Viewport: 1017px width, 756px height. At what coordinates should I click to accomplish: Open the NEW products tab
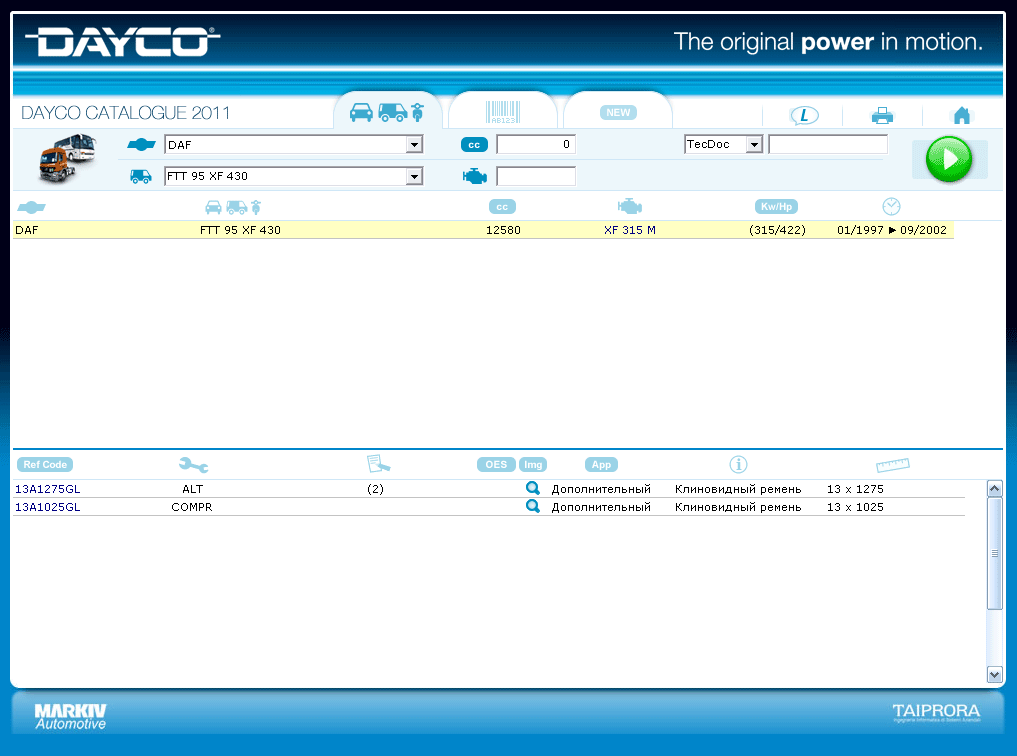coord(618,112)
